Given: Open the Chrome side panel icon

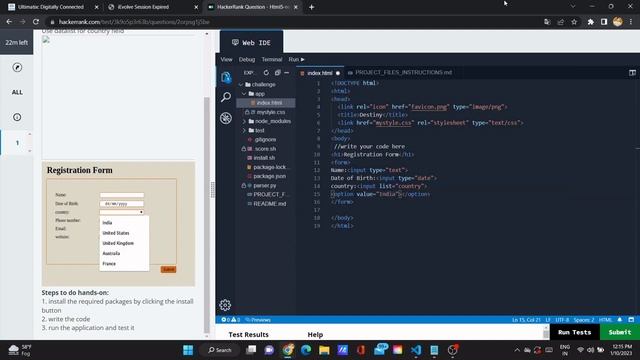Looking at the screenshot, I should pyautogui.click(x=604, y=22).
